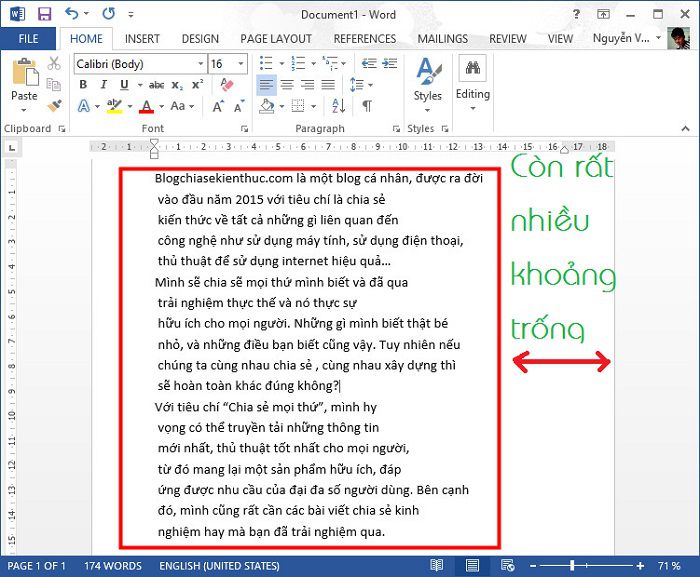Screen dimensions: 700x577
Task: Enable Align Left
Action: (x=266, y=84)
